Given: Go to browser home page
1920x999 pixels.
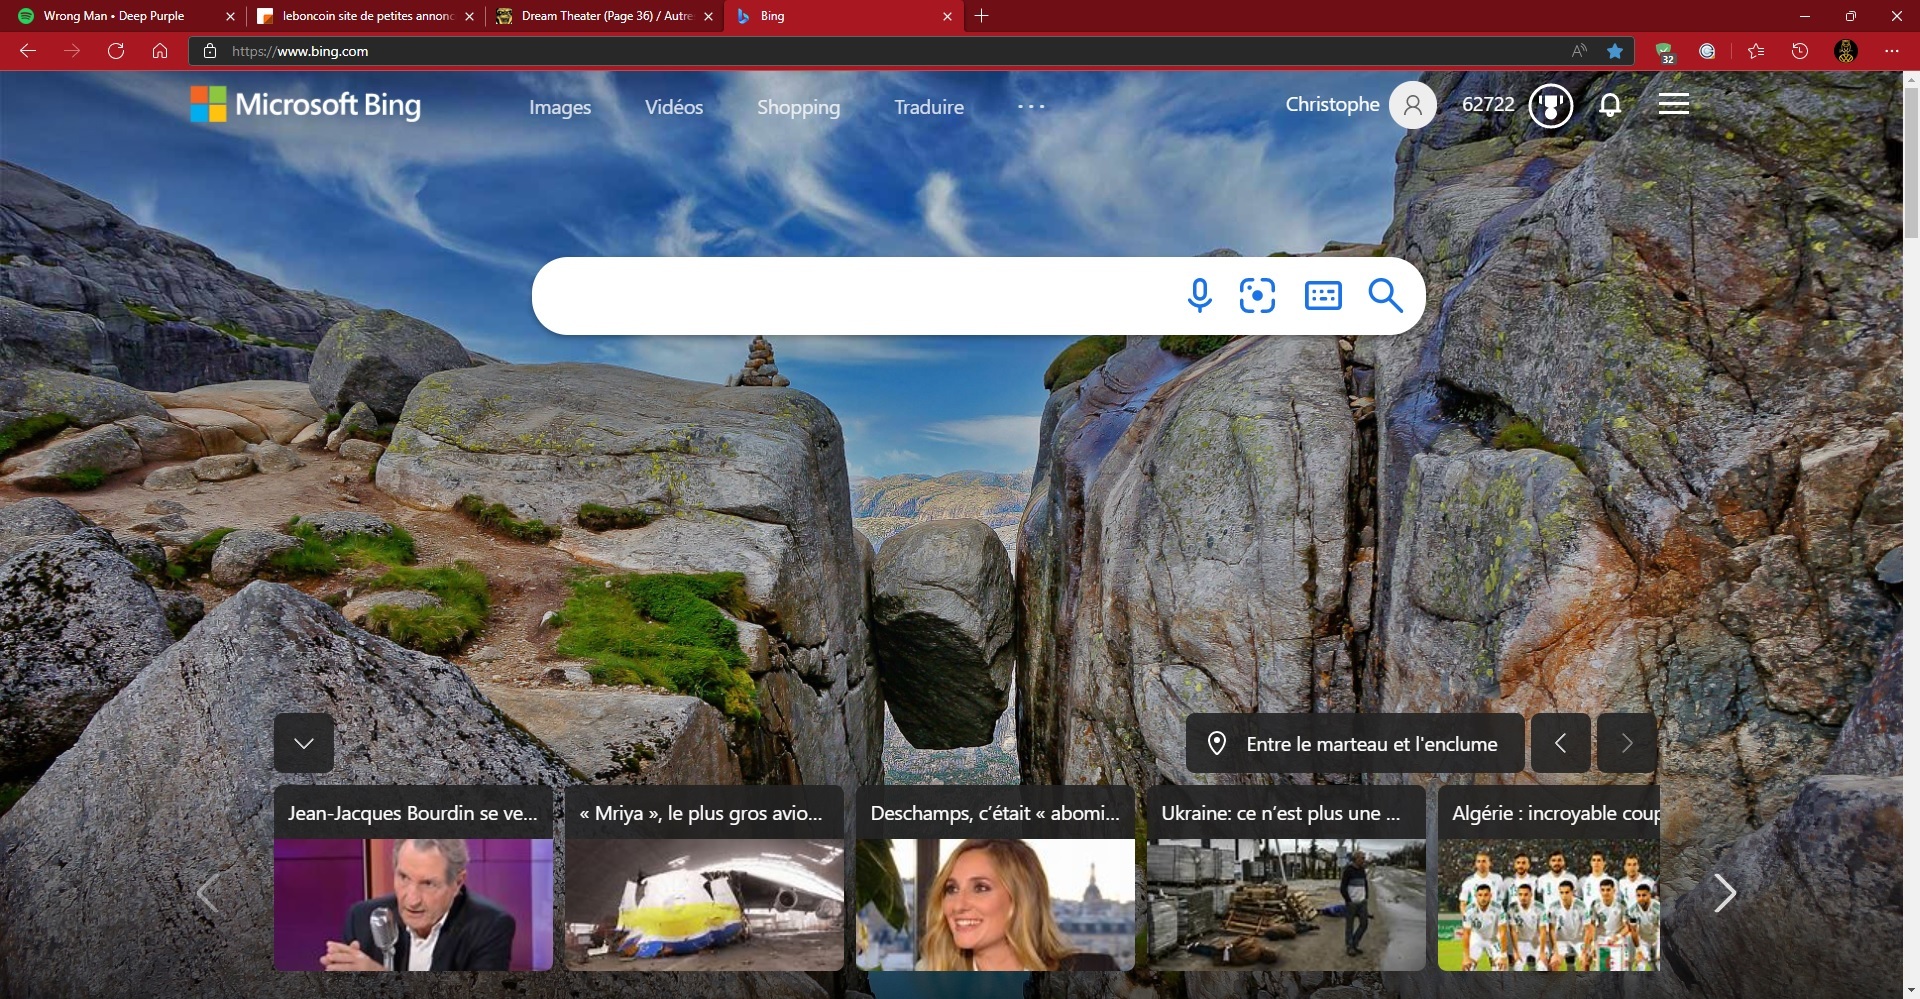Looking at the screenshot, I should [x=160, y=51].
